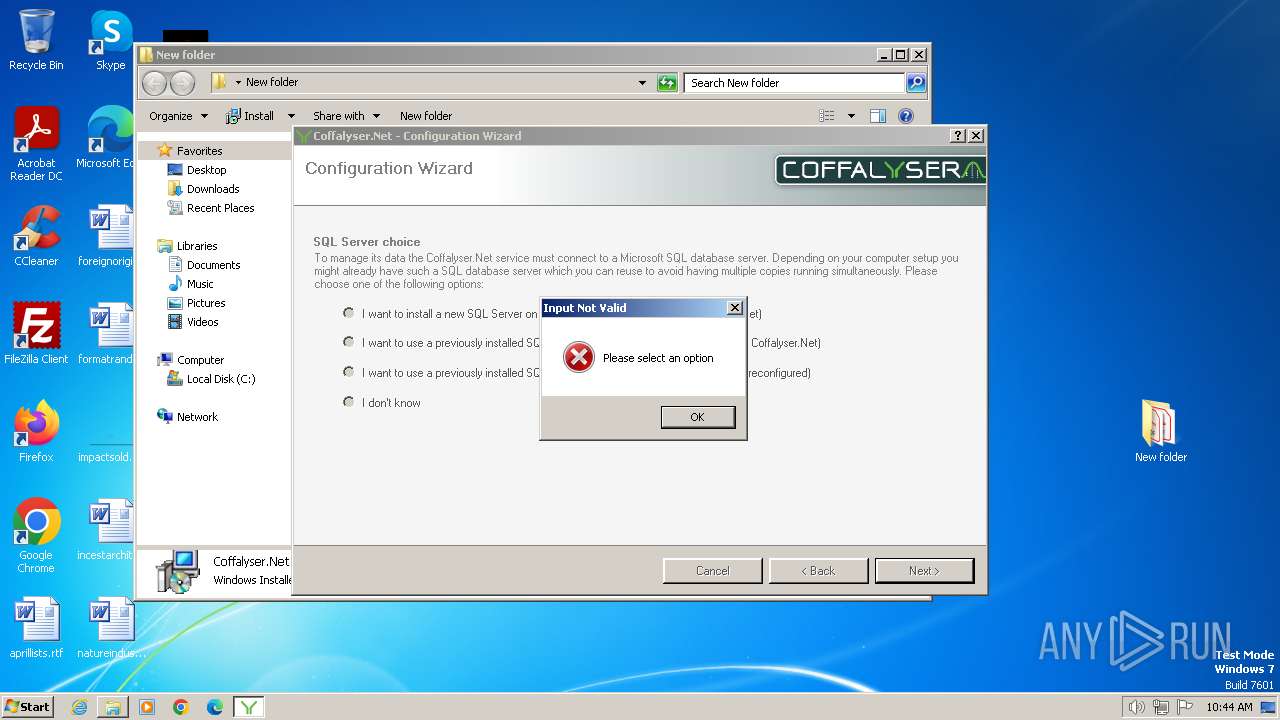This screenshot has width=1280, height=720.
Task: Click the address bar showing New folder
Action: (x=430, y=83)
